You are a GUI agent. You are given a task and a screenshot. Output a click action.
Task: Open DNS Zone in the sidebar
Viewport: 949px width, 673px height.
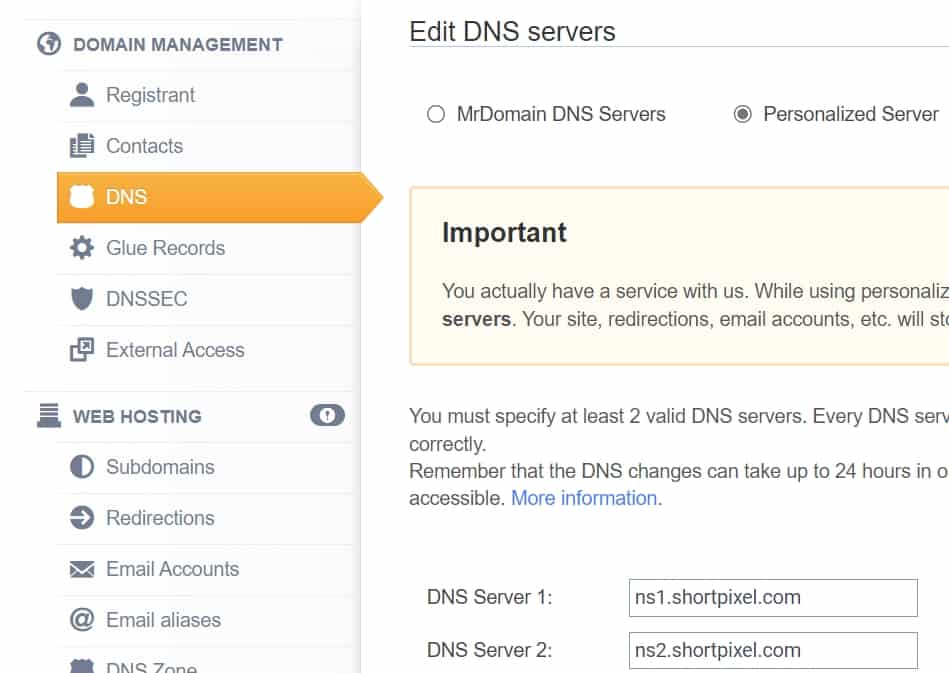tap(151, 666)
